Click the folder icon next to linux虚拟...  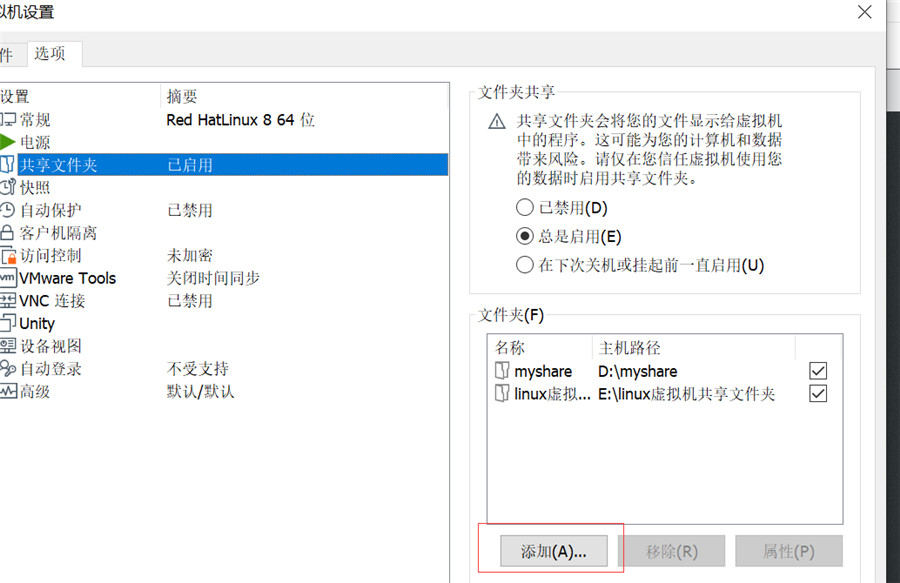(x=502, y=393)
